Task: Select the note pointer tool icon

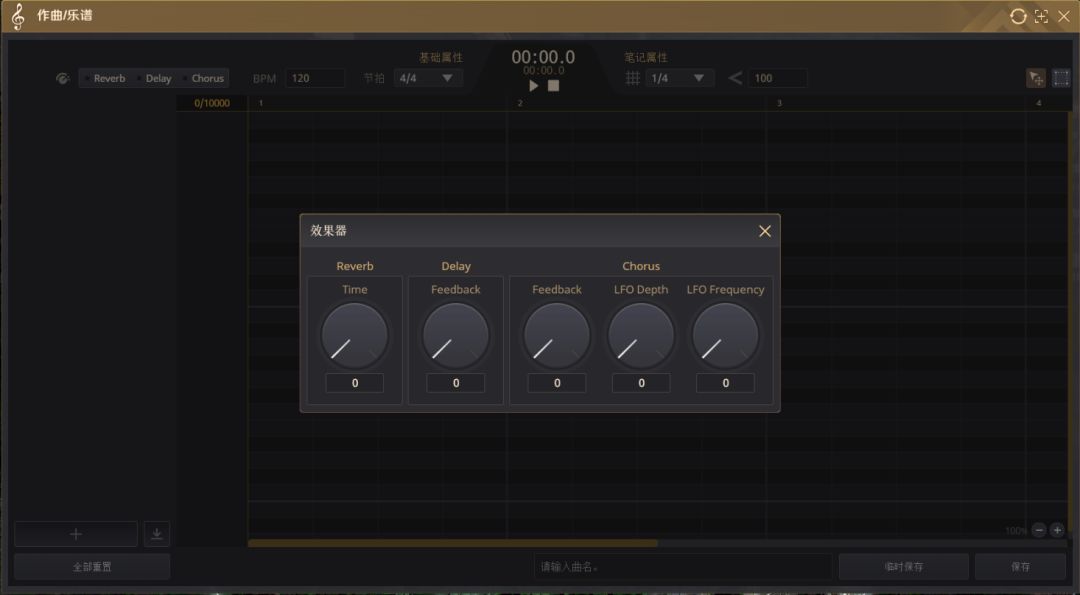Action: 1036,78
